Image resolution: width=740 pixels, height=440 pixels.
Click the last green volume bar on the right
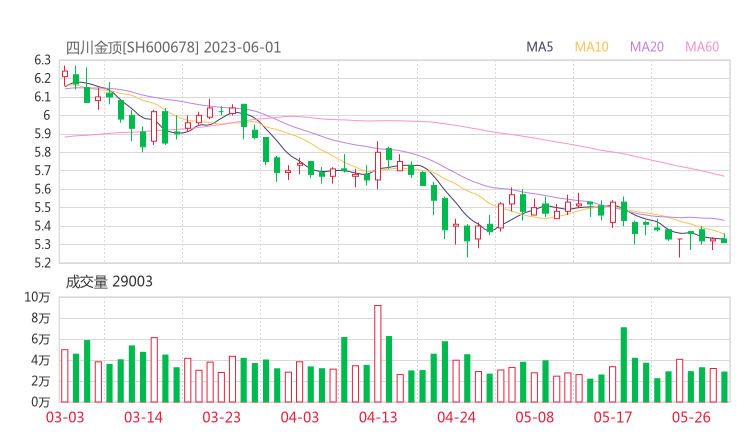(724, 387)
